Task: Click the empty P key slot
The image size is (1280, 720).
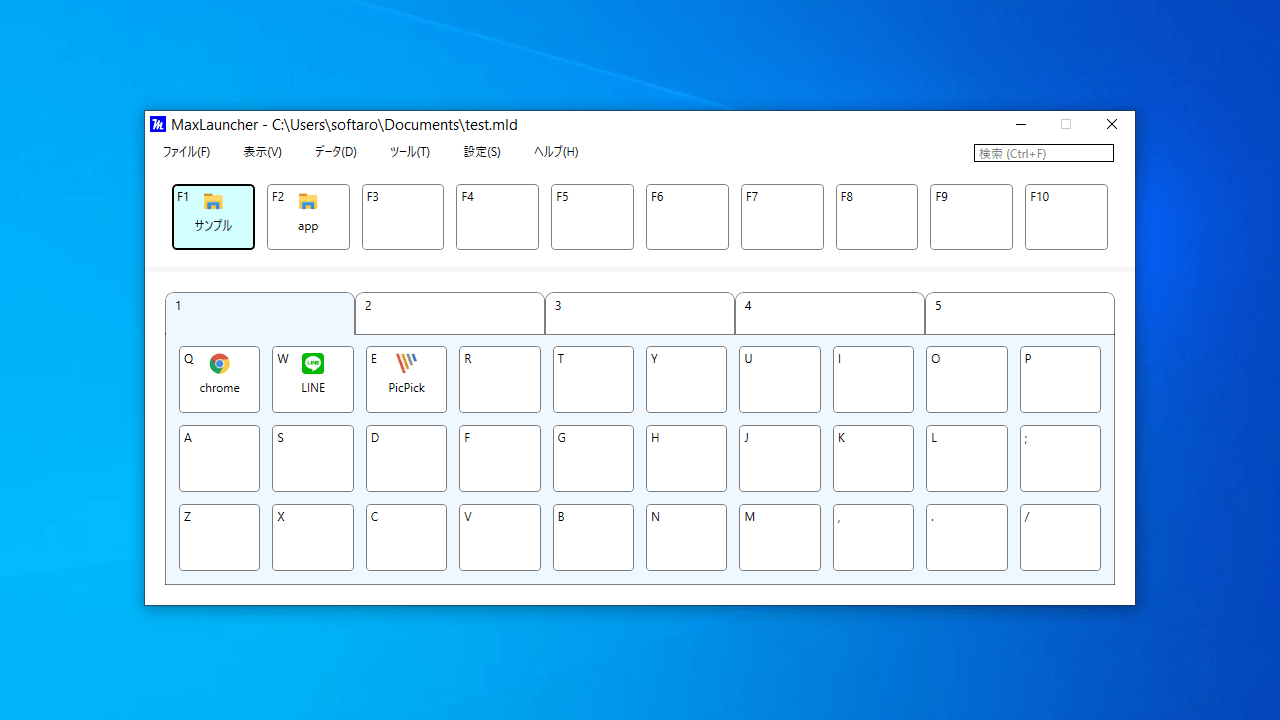Action: coord(1060,379)
